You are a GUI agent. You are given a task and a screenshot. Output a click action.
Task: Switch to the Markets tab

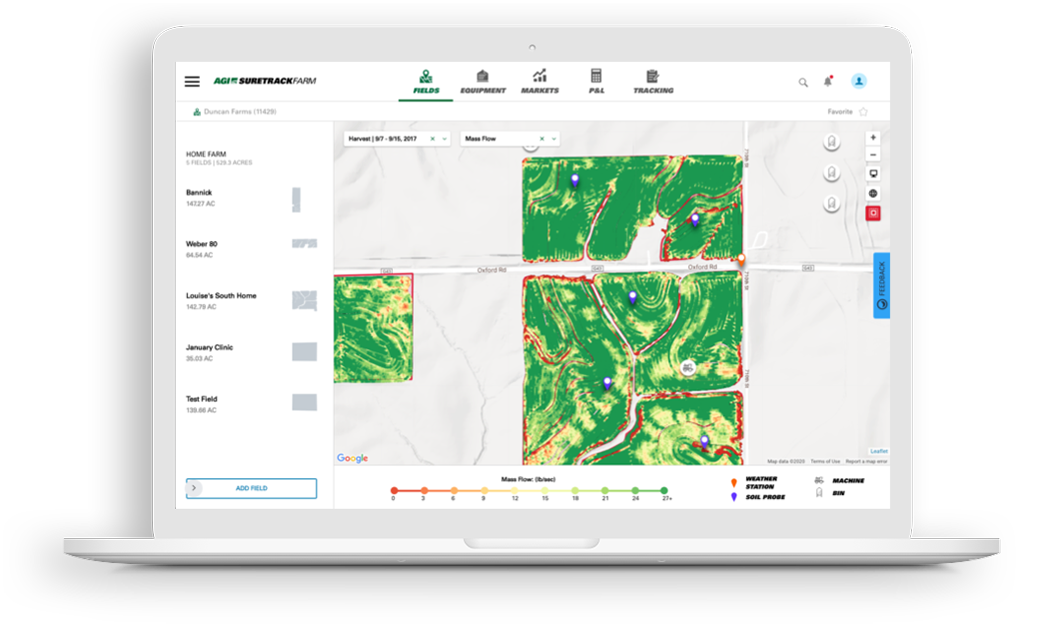(x=540, y=82)
